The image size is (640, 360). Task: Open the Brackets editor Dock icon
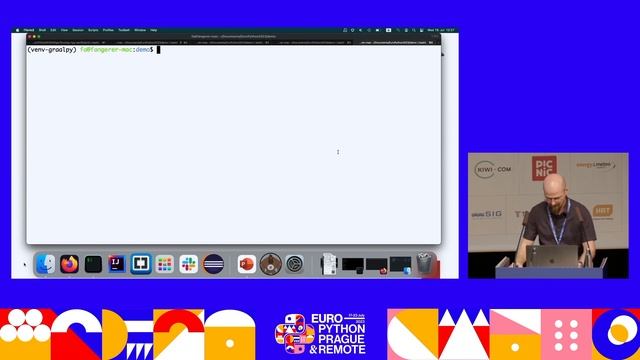(x=141, y=264)
